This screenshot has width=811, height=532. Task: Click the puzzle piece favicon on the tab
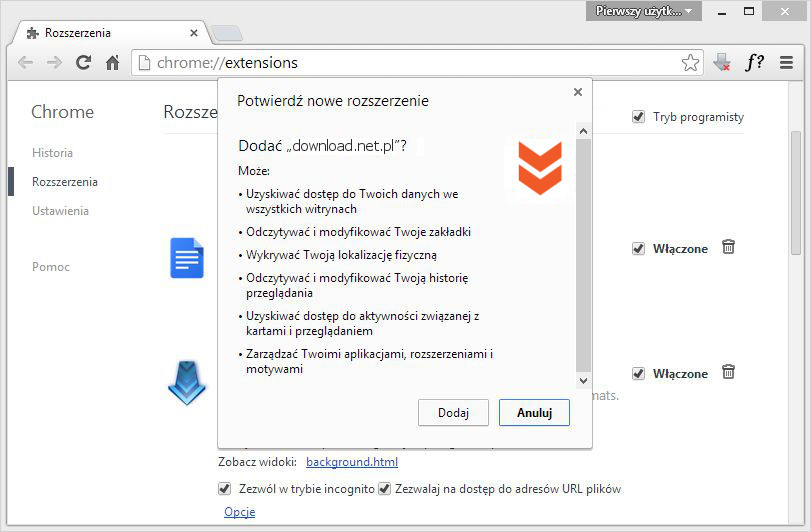coord(33,33)
